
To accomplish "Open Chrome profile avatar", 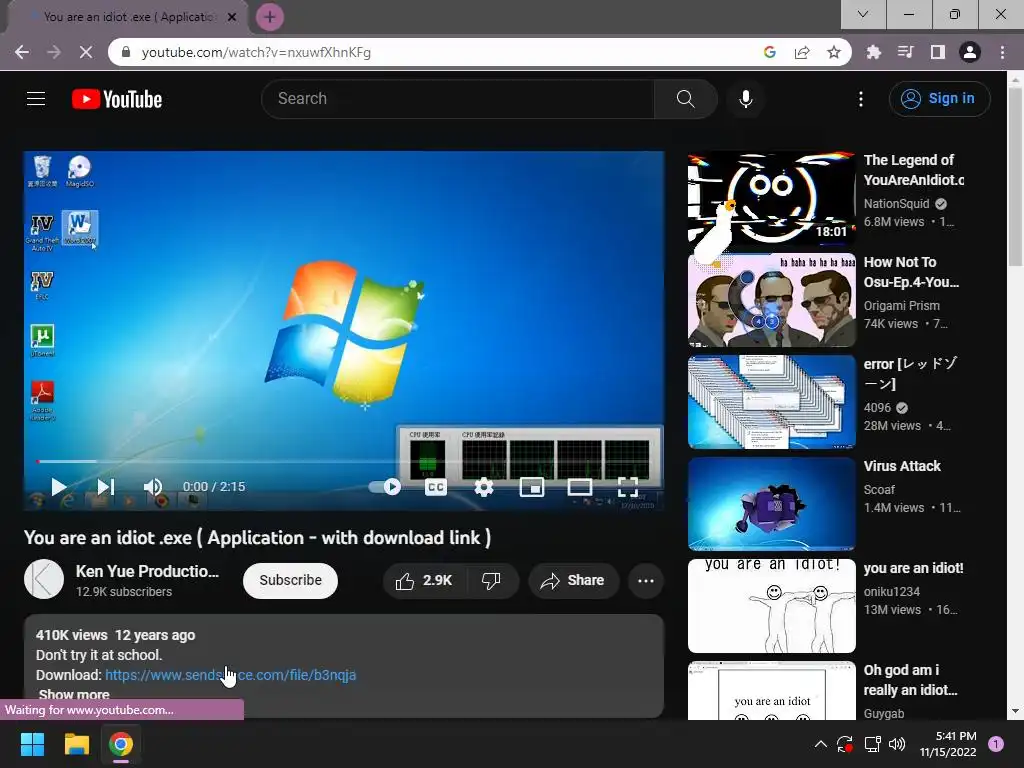I will coord(970,52).
